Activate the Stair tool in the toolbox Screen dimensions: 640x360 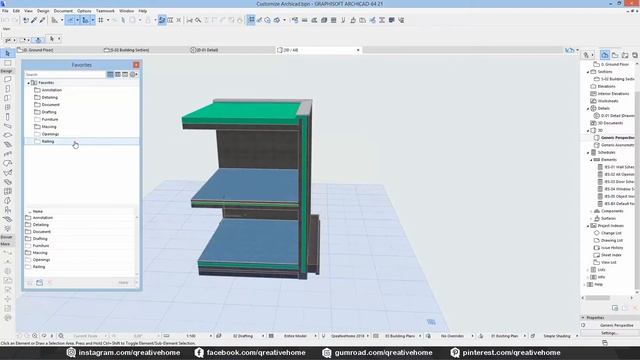click(x=7, y=144)
